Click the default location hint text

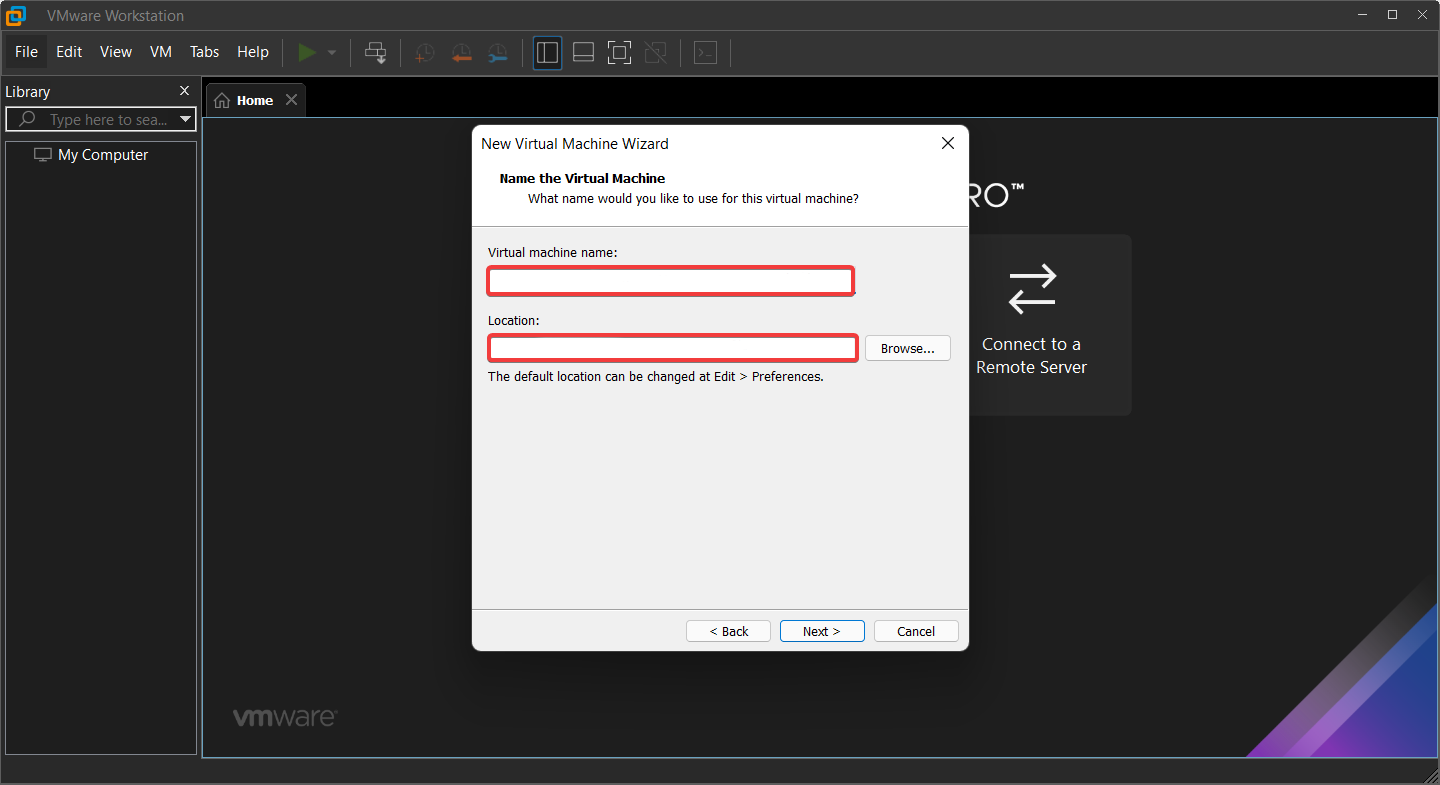[656, 377]
